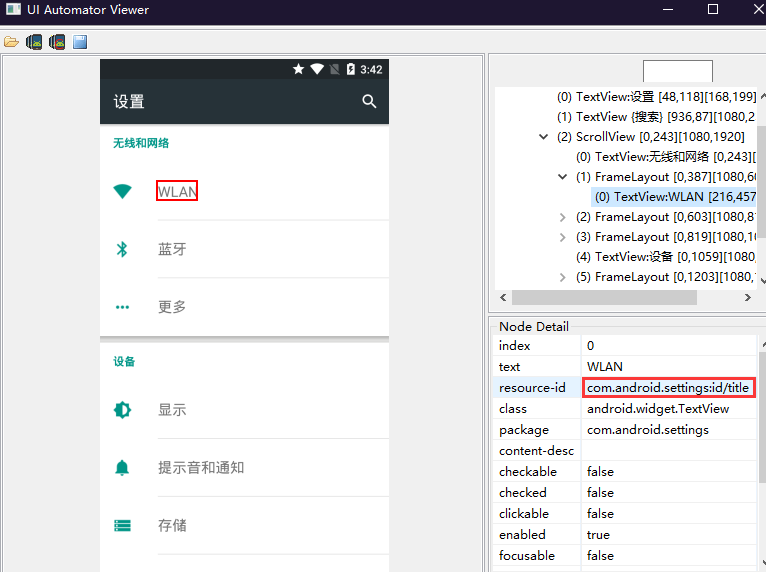Viewport: 766px width, 572px height.
Task: Click the empty box above hierarchy tree
Action: tap(678, 71)
